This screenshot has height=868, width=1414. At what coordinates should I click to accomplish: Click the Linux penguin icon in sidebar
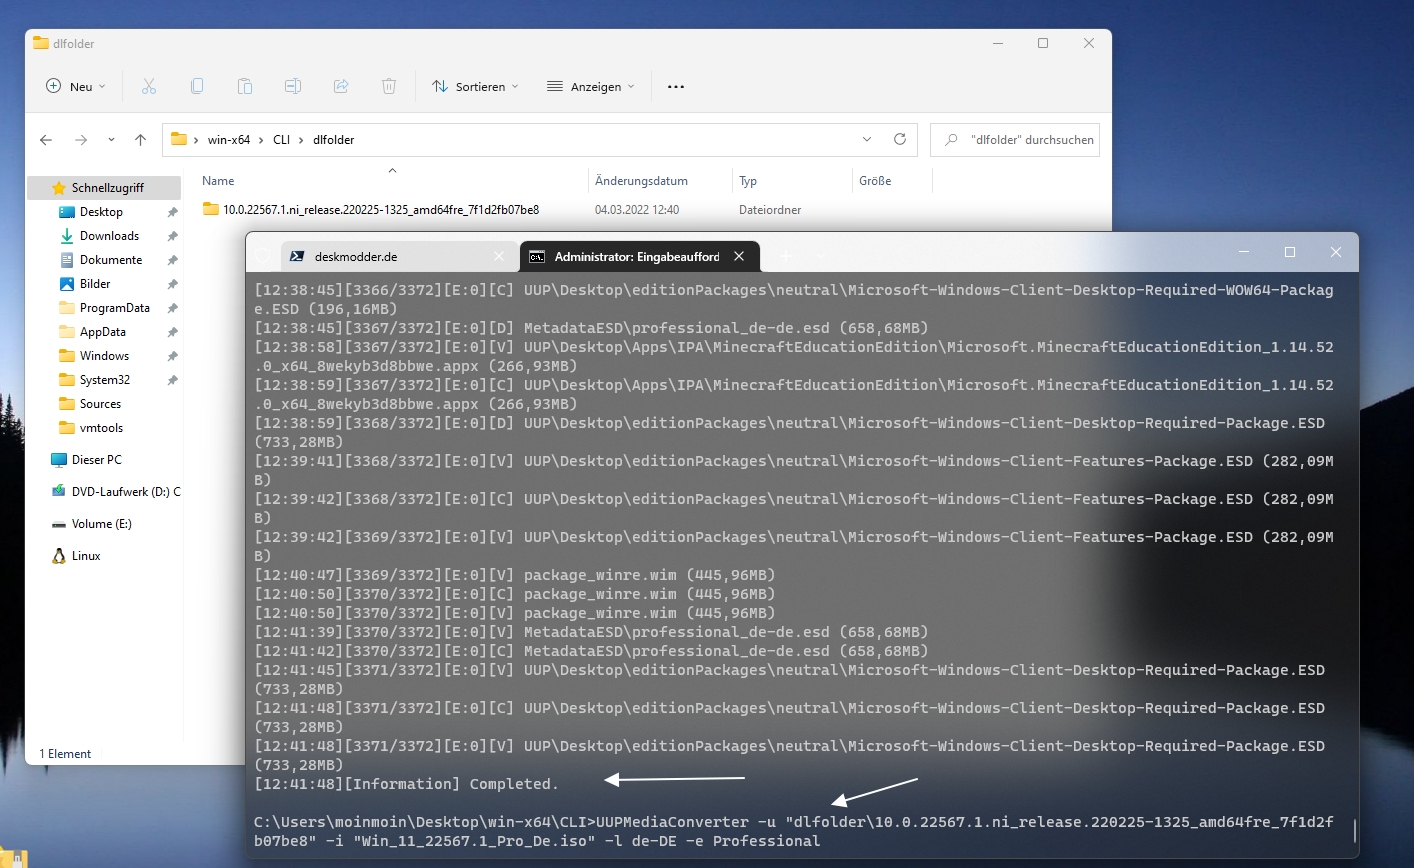pos(59,556)
